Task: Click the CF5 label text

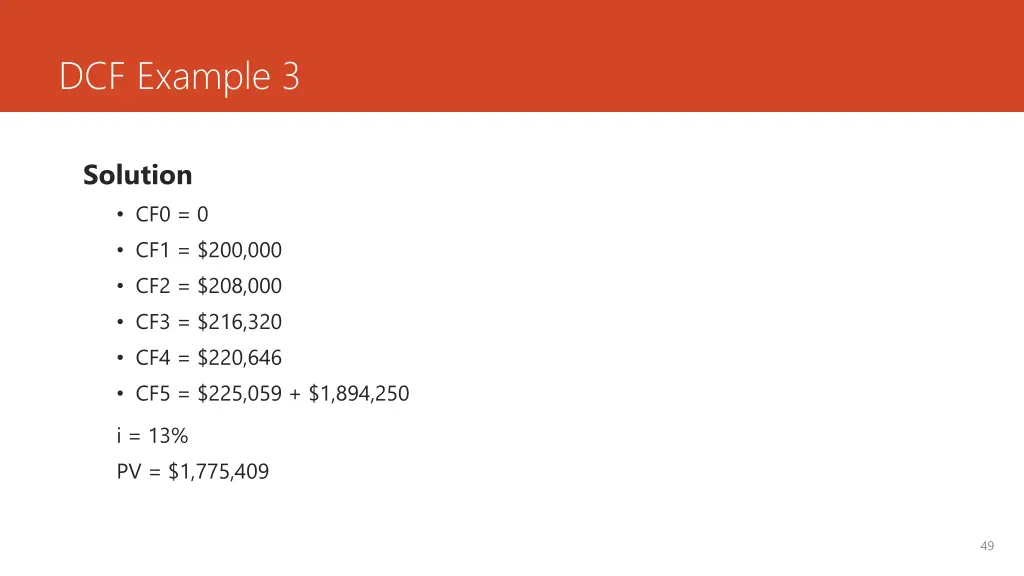Action: (x=153, y=394)
